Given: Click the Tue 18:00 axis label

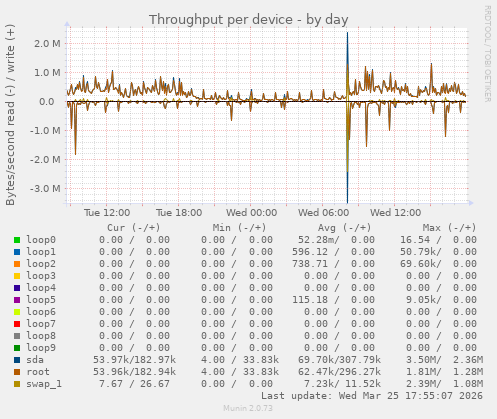Looking at the screenshot, I should pyautogui.click(x=179, y=213).
